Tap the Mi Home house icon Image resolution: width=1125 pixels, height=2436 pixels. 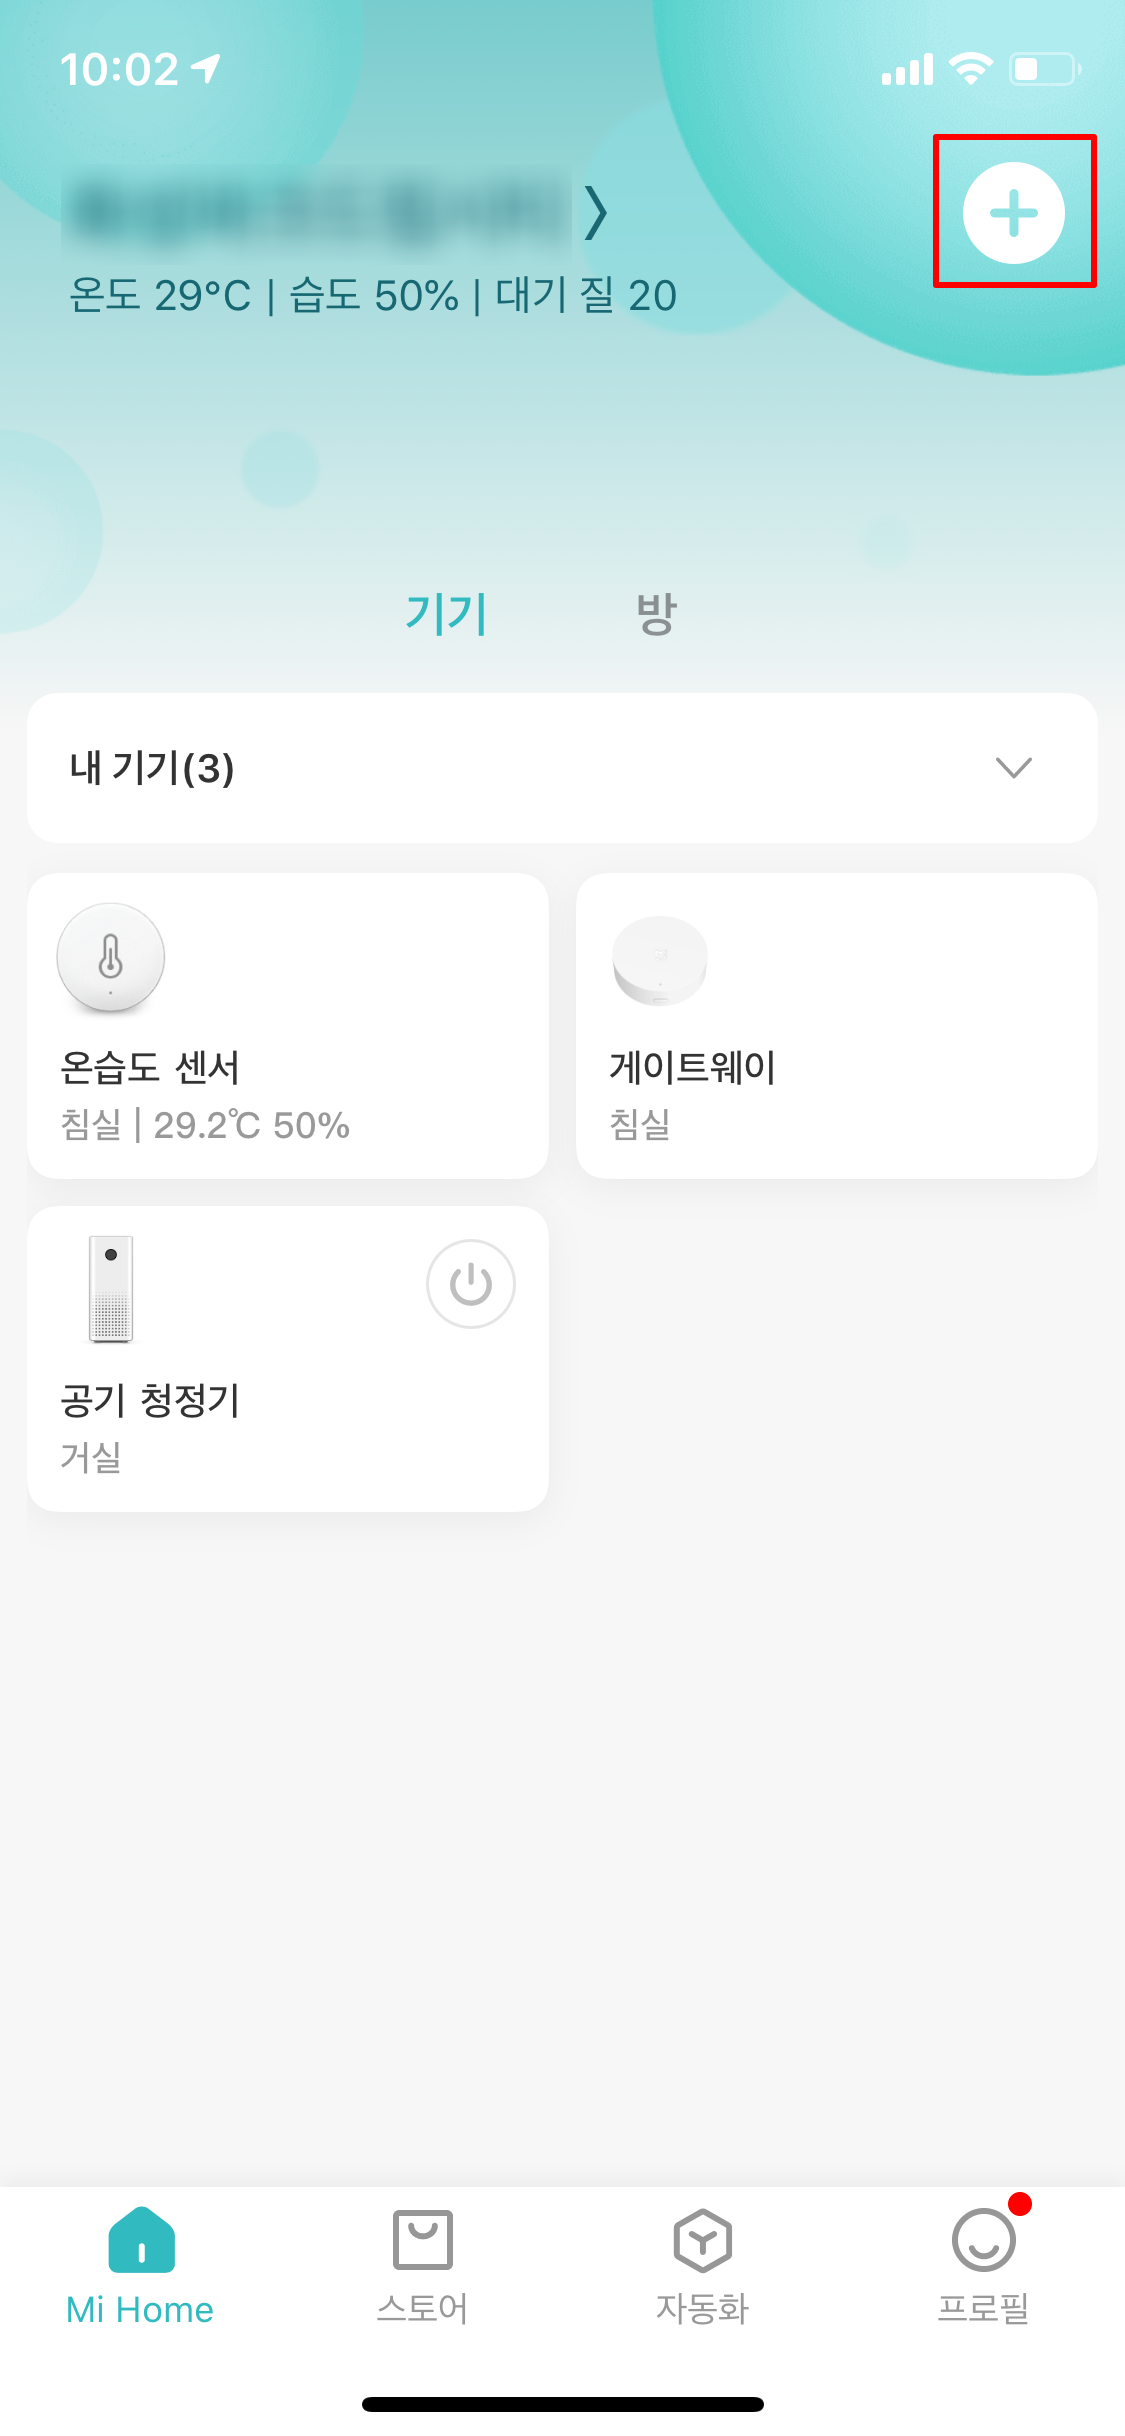141,2239
